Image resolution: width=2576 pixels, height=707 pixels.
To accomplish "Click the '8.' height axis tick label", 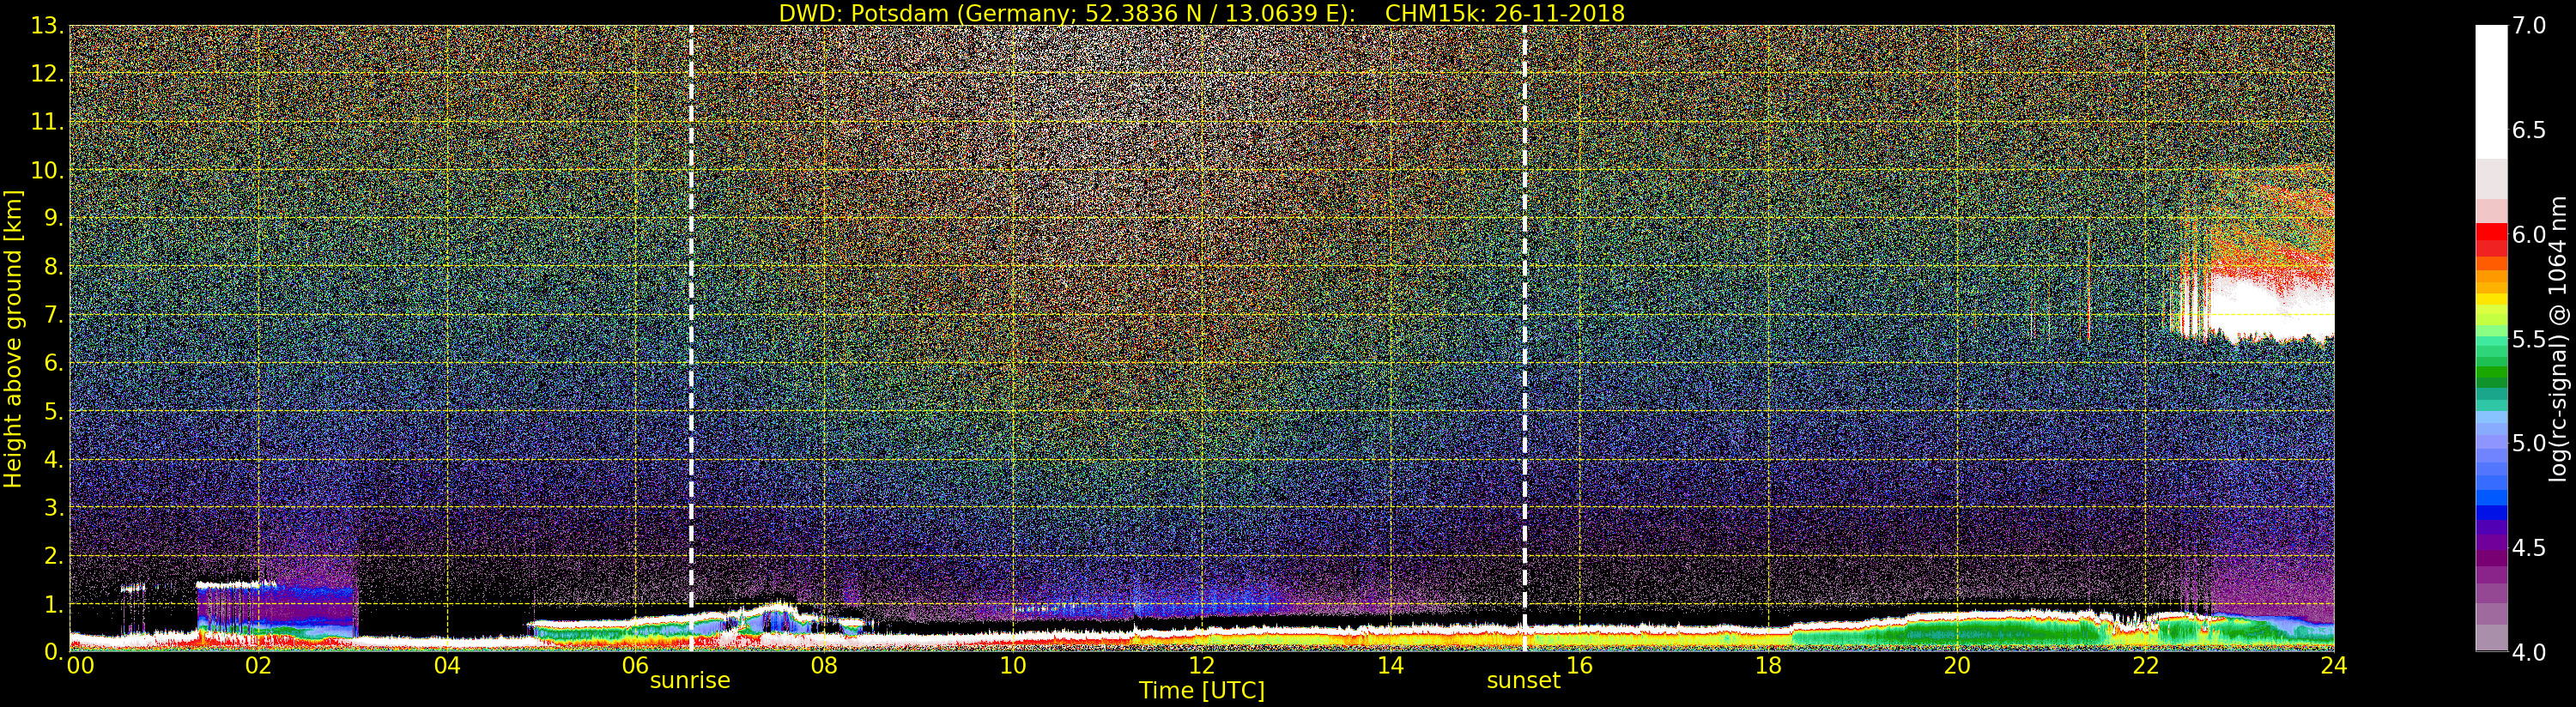I will (x=54, y=267).
